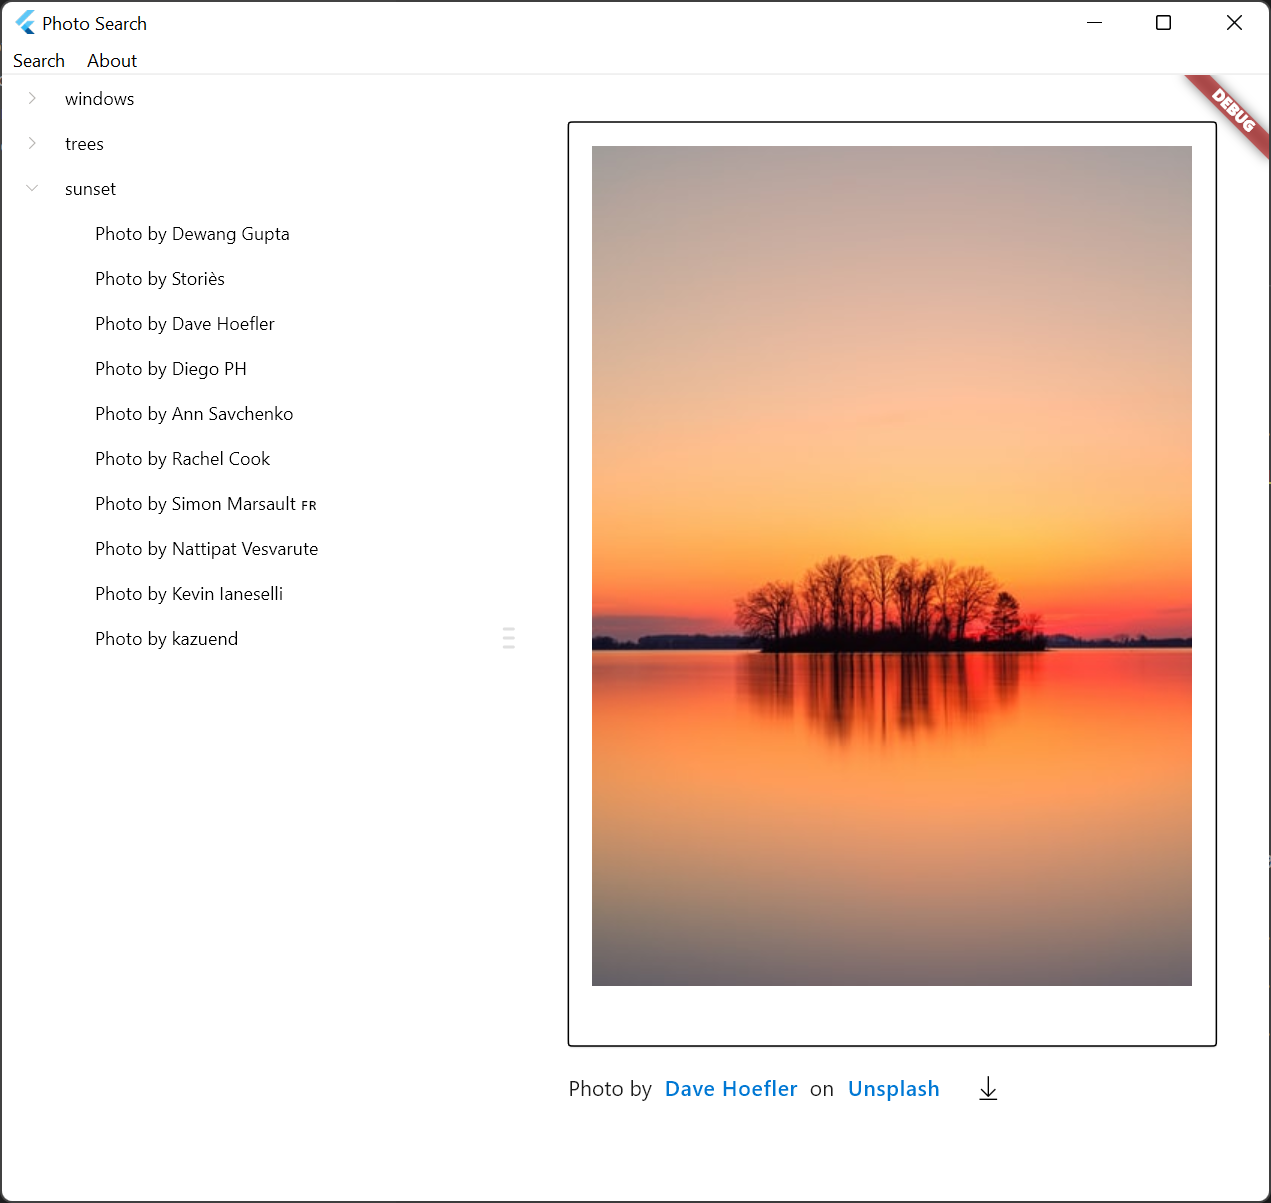1271x1203 pixels.
Task: Click the sunset search label
Action: [90, 189]
